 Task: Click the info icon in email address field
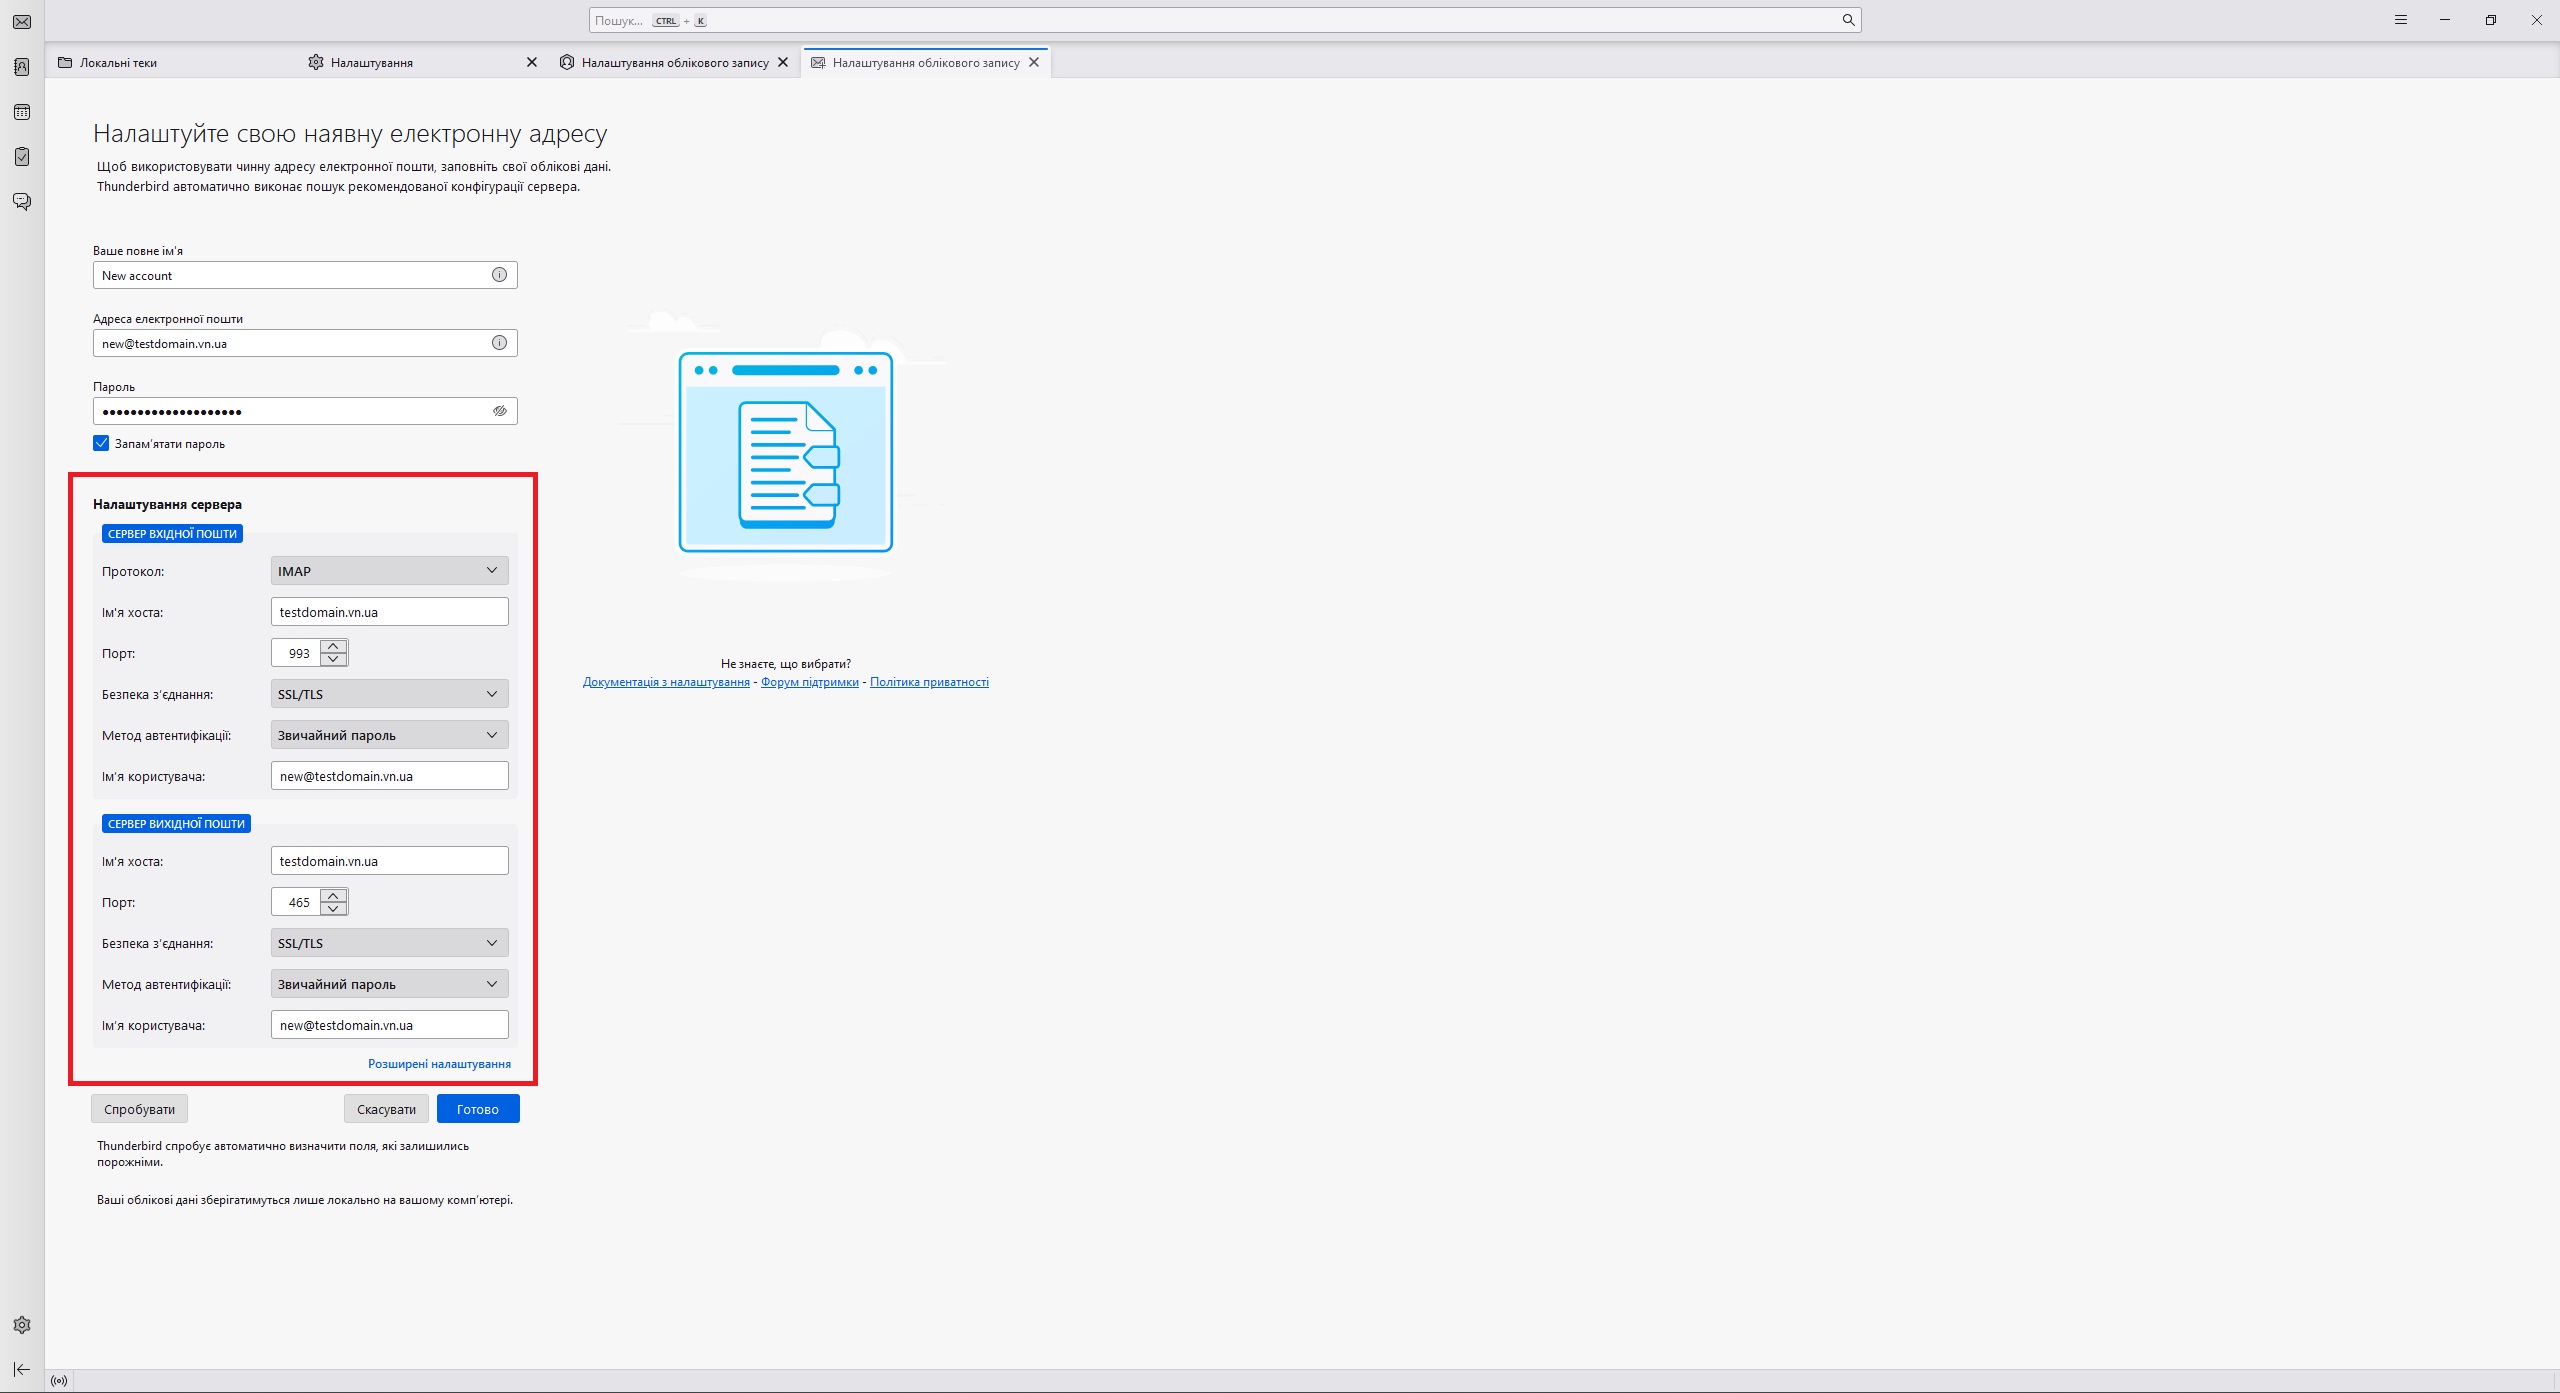click(x=499, y=343)
